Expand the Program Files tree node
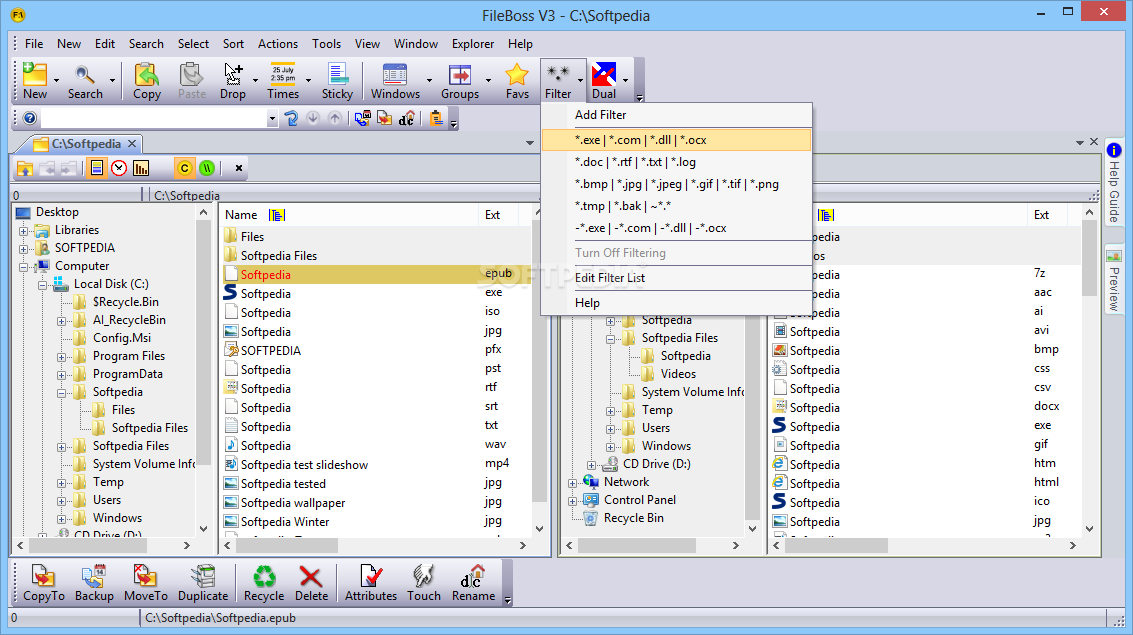Viewport: 1133px width, 635px height. [x=61, y=357]
